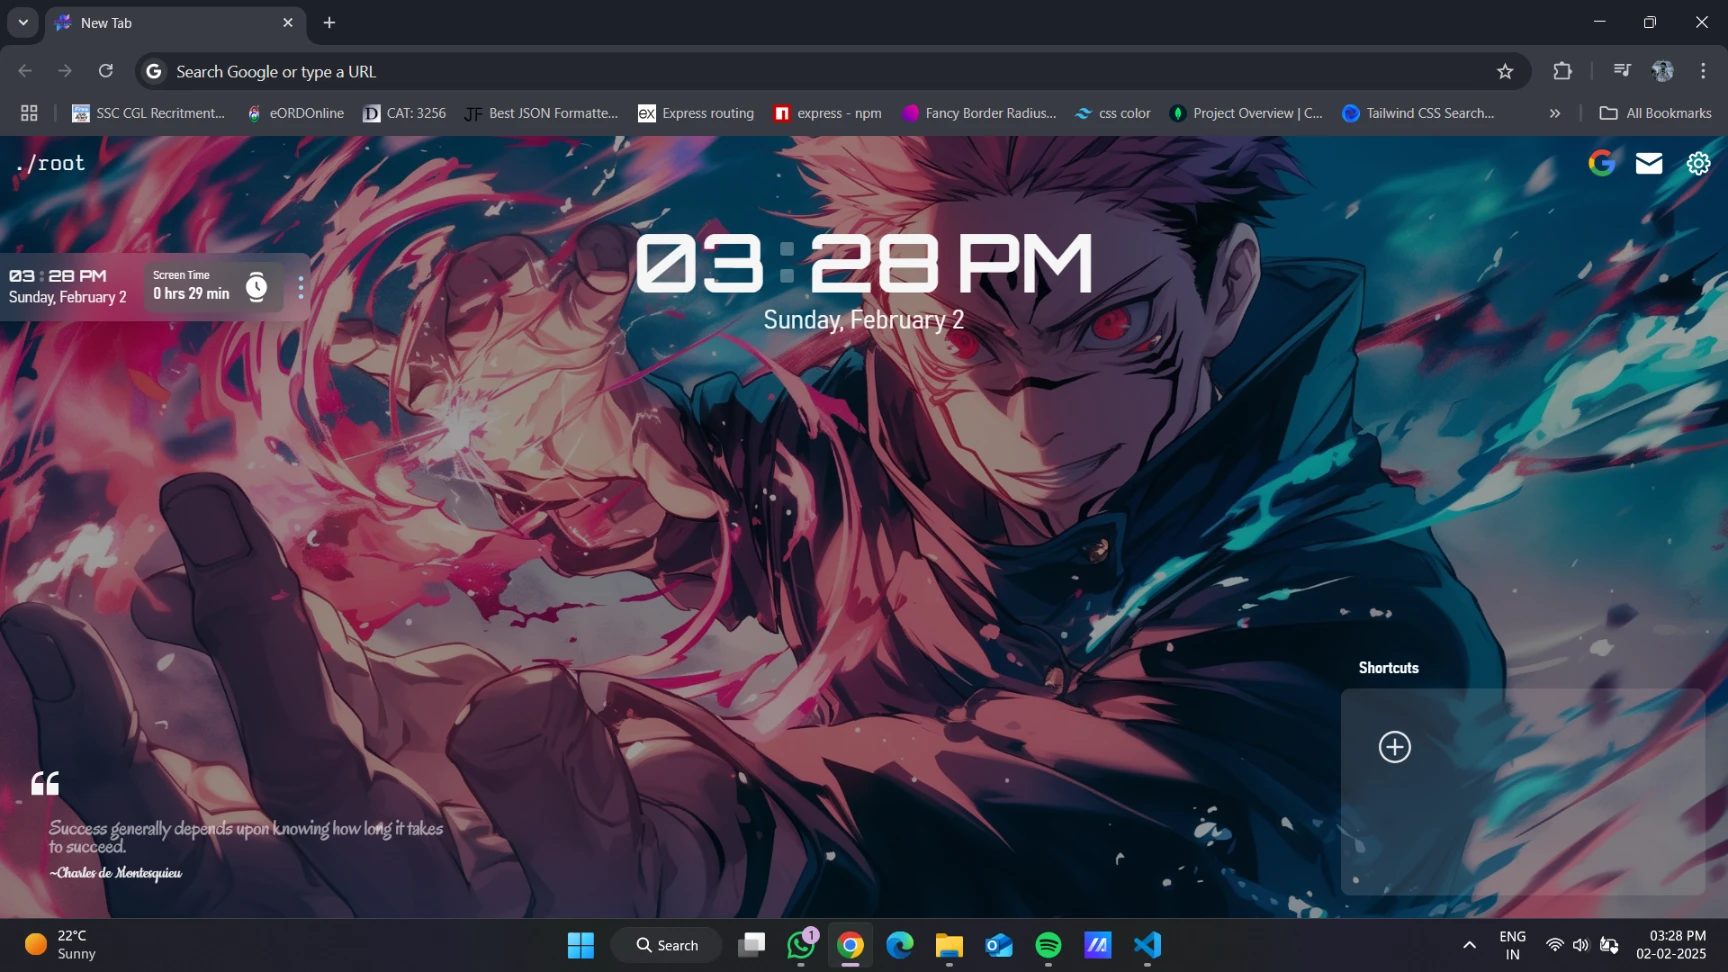Image resolution: width=1728 pixels, height=972 pixels.
Task: Open the express - npm bookmark
Action: [827, 113]
